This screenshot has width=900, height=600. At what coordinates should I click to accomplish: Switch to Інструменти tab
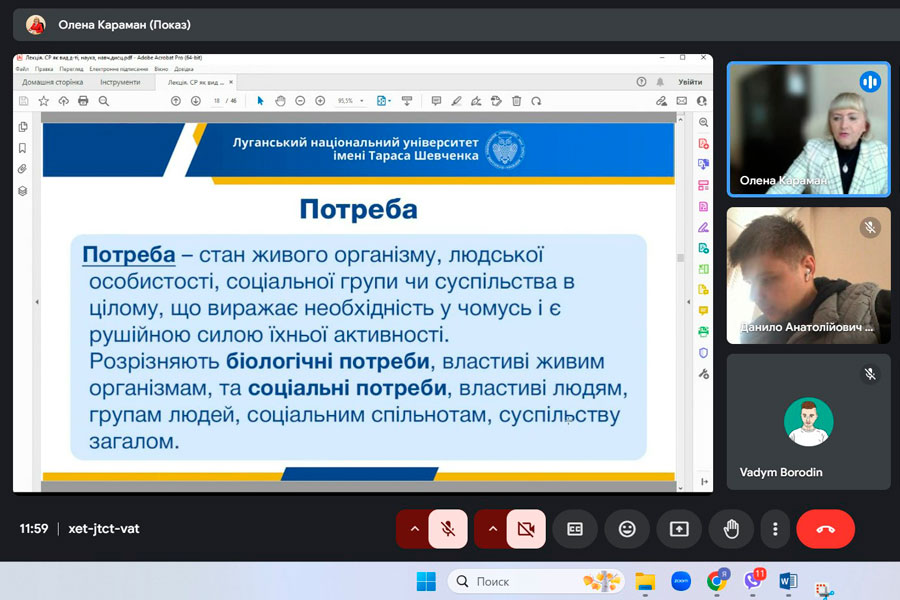coord(120,82)
